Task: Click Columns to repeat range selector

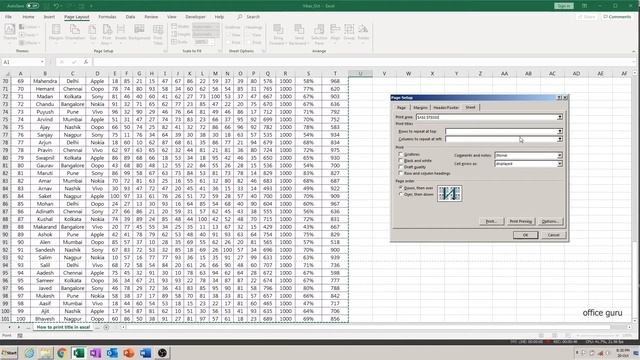Action: 560,139
